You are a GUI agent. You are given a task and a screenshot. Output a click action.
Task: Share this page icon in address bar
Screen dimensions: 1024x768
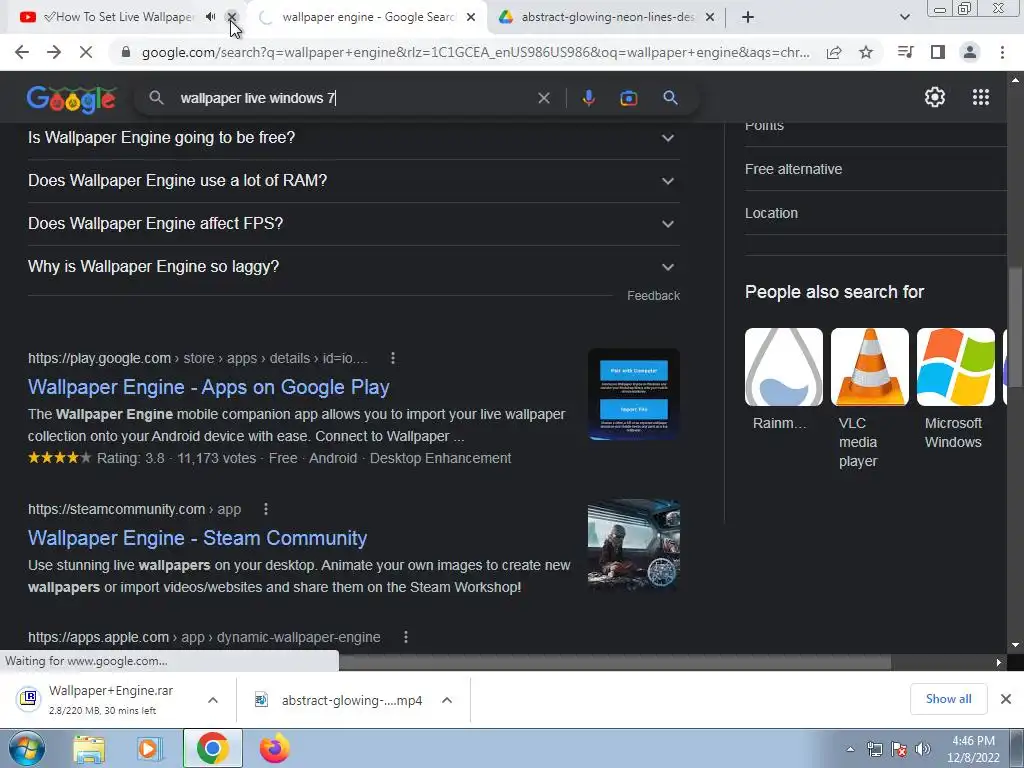pos(834,52)
